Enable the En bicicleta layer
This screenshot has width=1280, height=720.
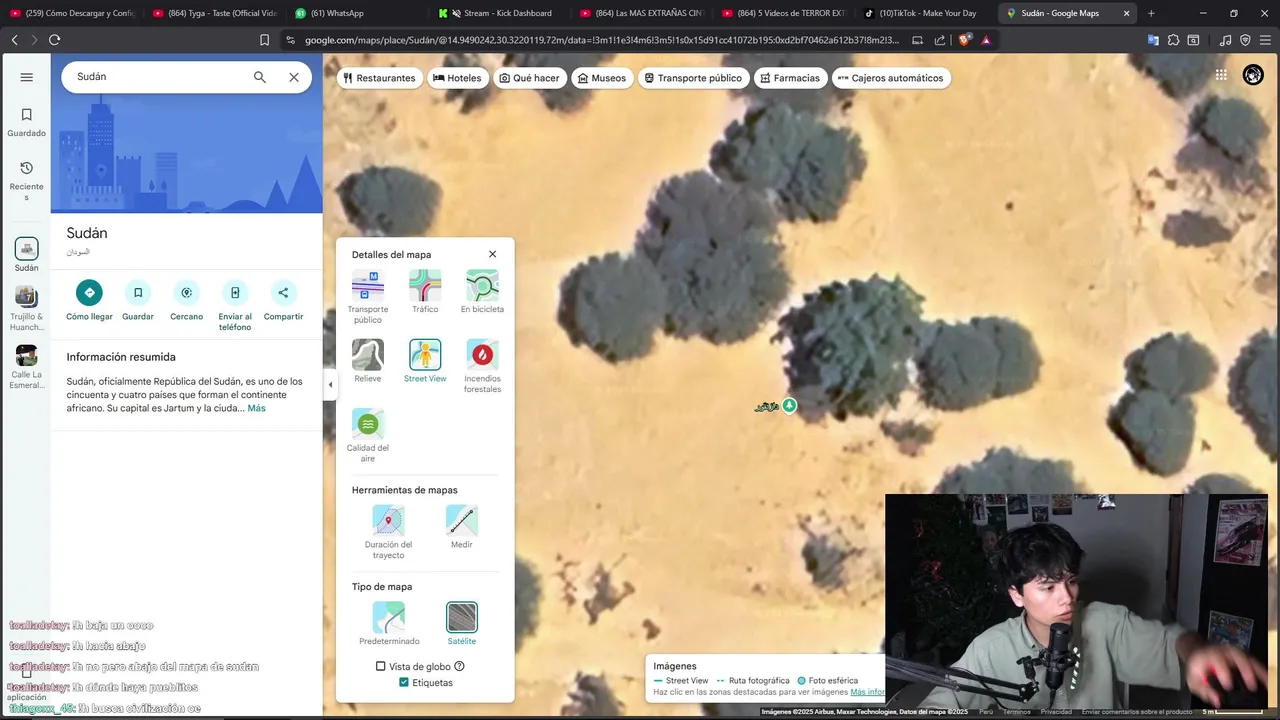(x=482, y=292)
